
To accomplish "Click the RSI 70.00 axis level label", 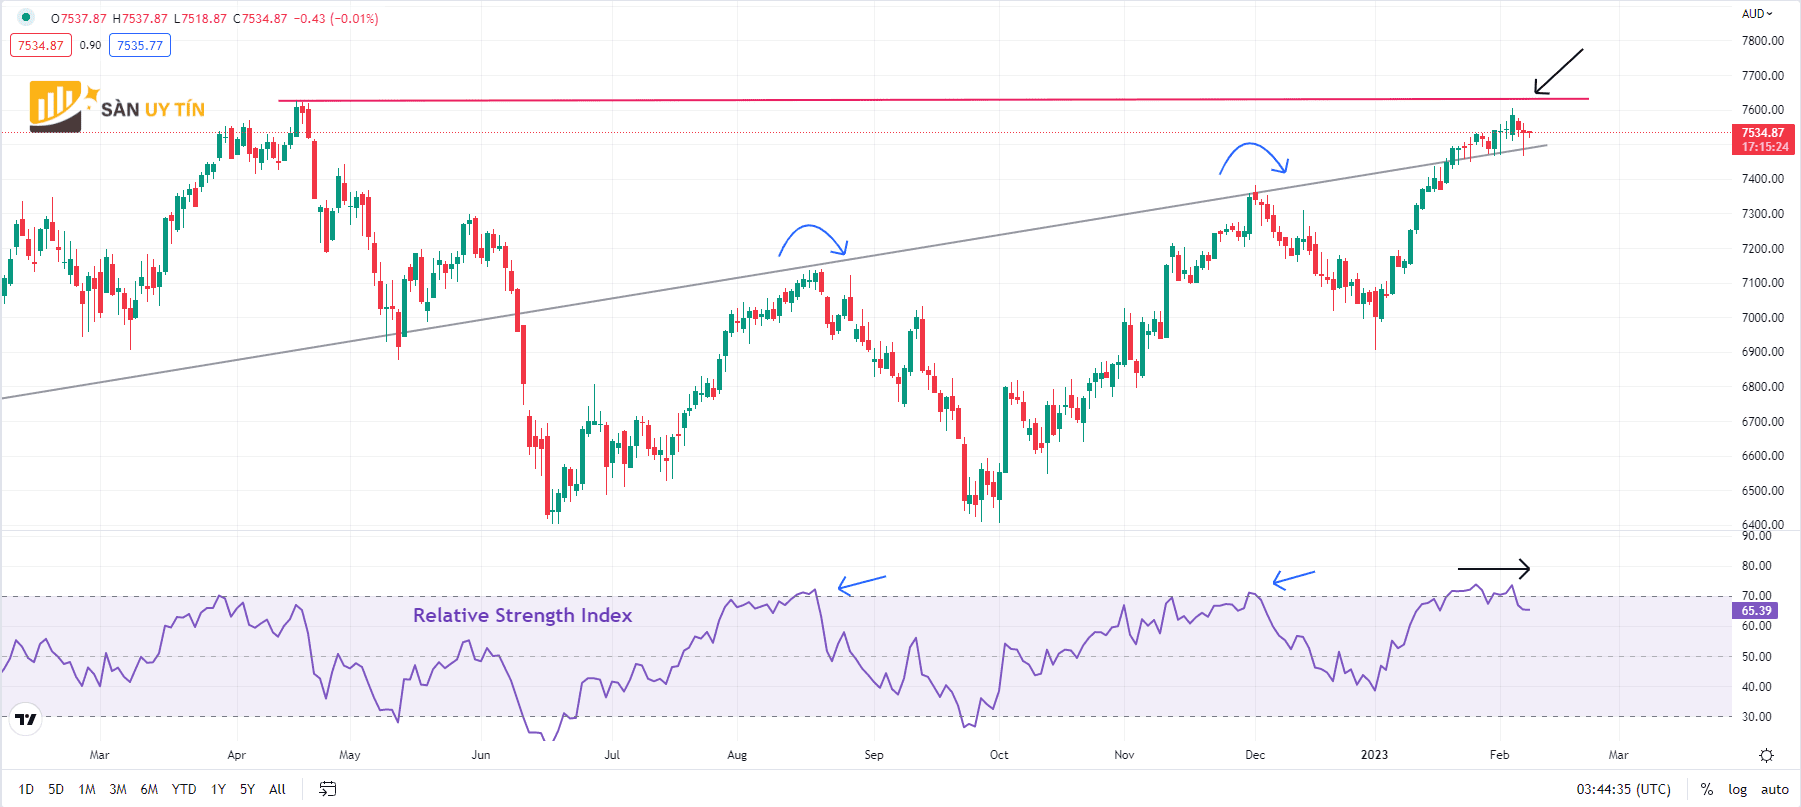I will (1756, 596).
